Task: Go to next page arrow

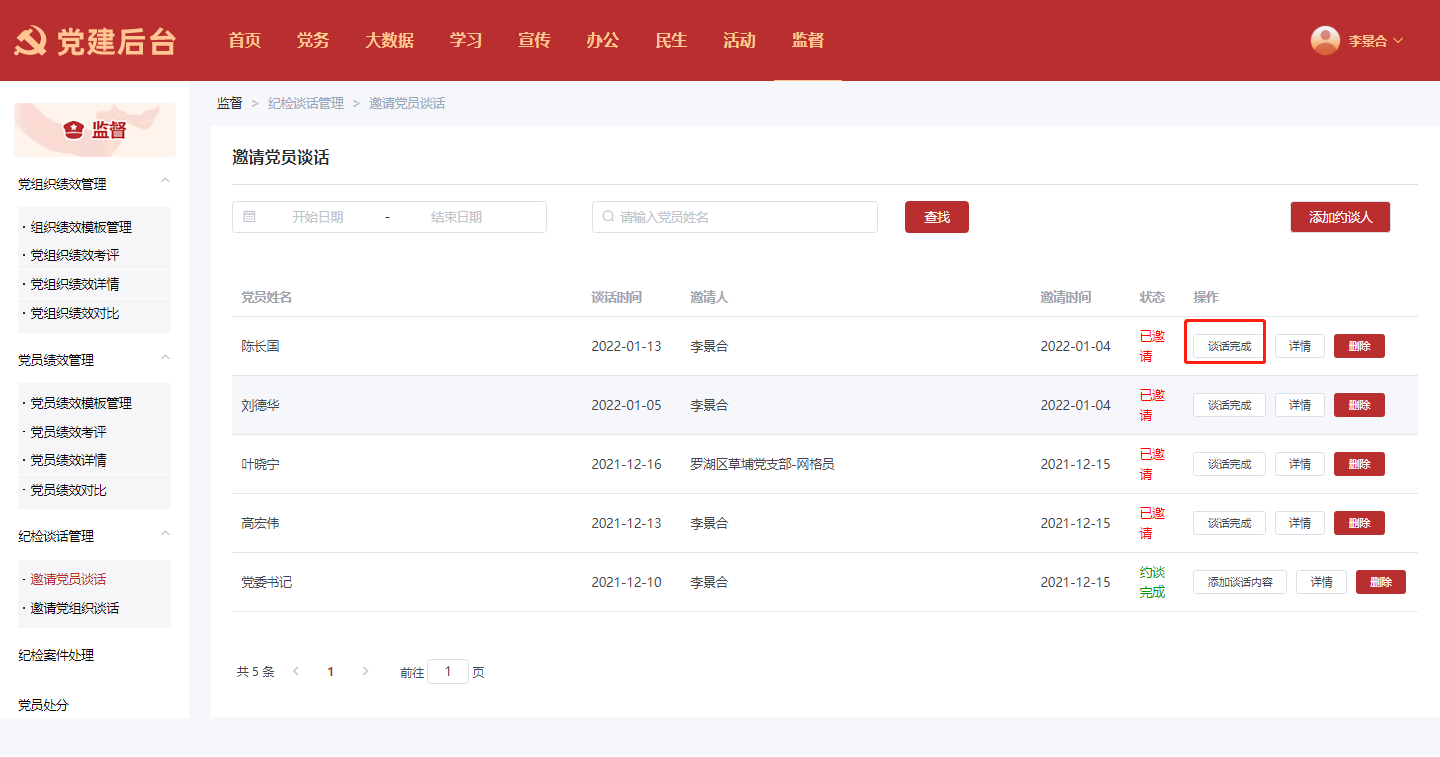Action: click(365, 672)
